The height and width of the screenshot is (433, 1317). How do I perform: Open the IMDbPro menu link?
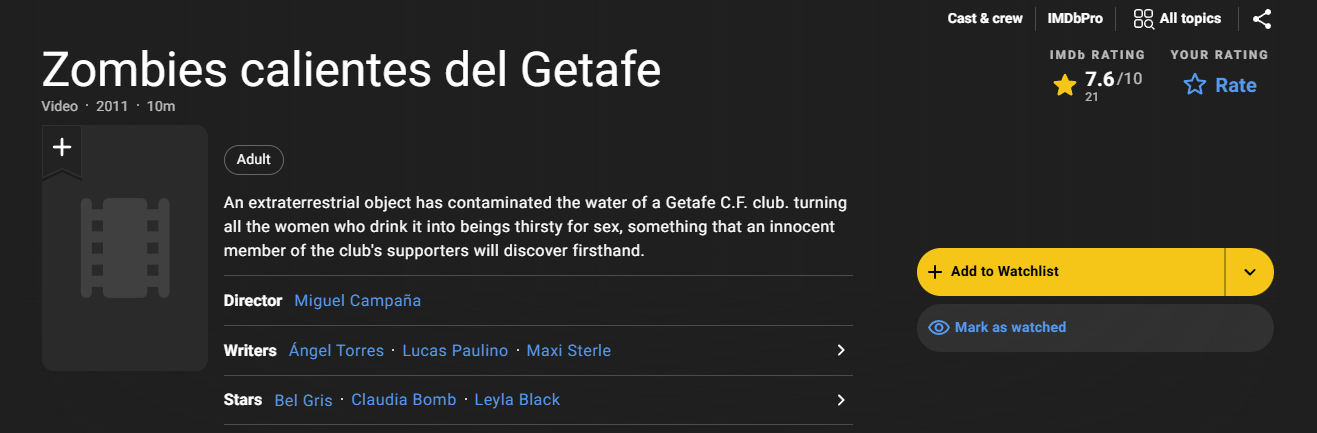tap(1075, 19)
